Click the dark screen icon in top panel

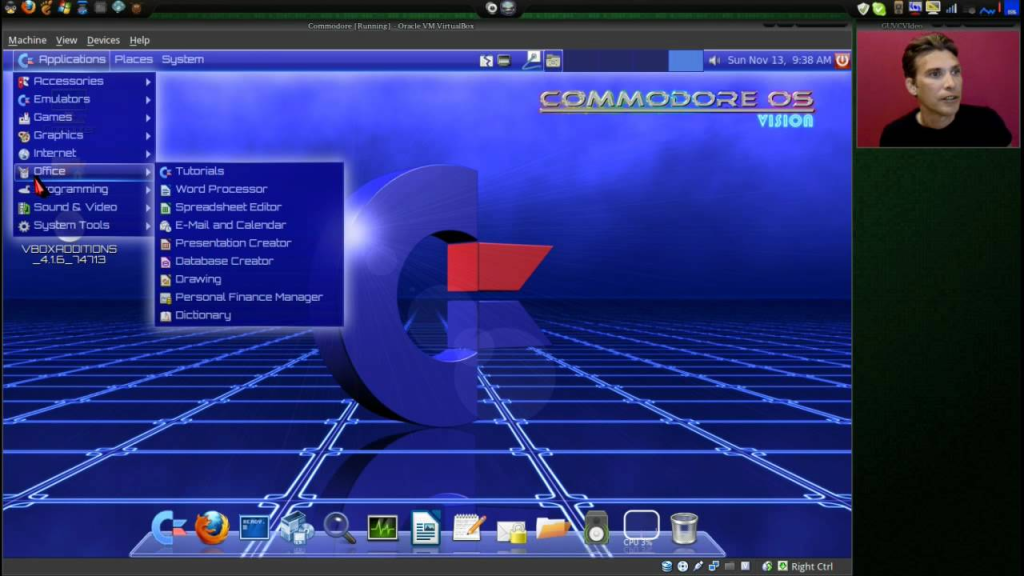click(x=504, y=61)
